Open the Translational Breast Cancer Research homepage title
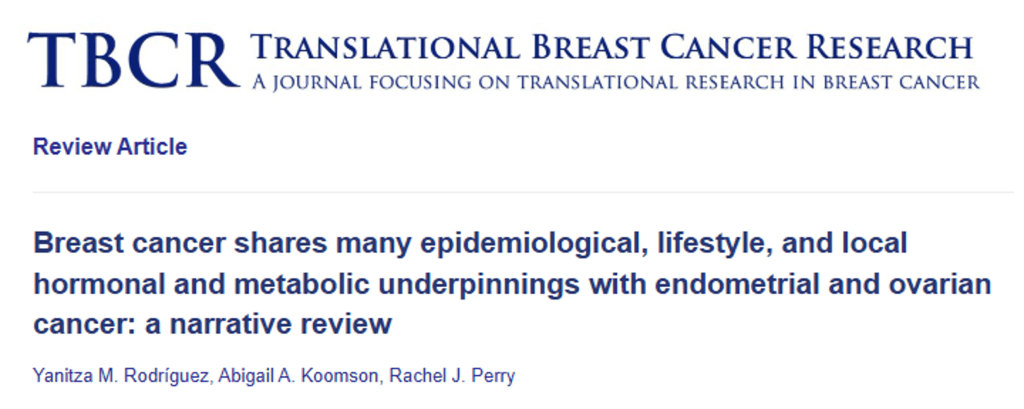 tap(613, 47)
